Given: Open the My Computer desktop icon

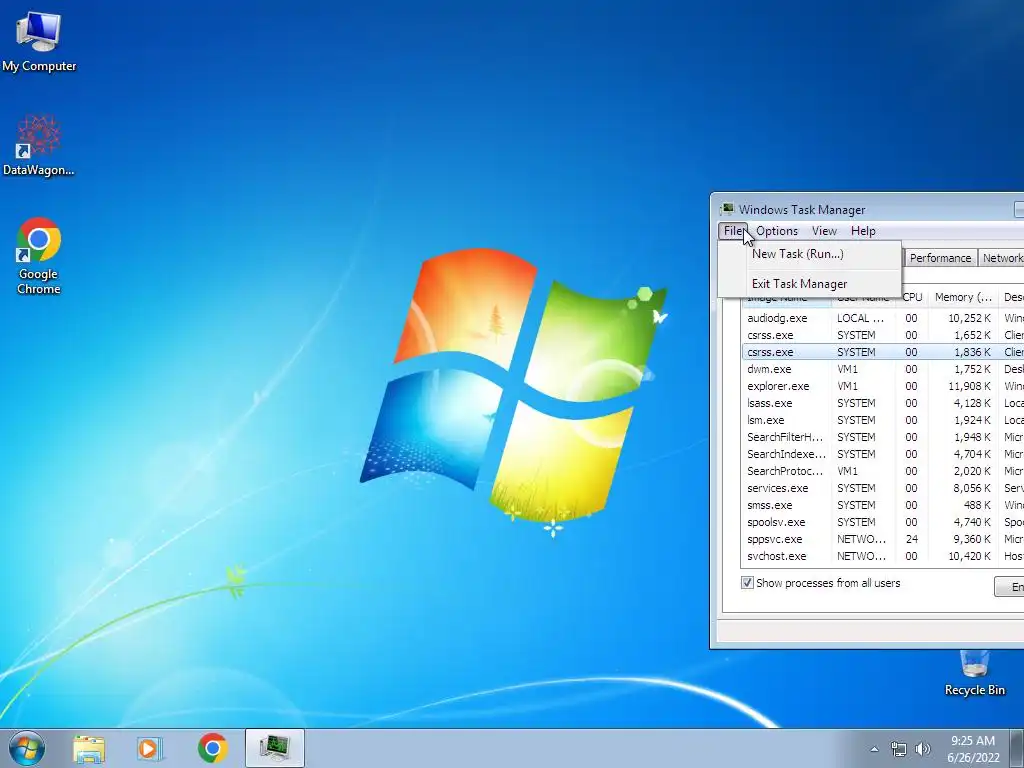Looking at the screenshot, I should (x=39, y=42).
